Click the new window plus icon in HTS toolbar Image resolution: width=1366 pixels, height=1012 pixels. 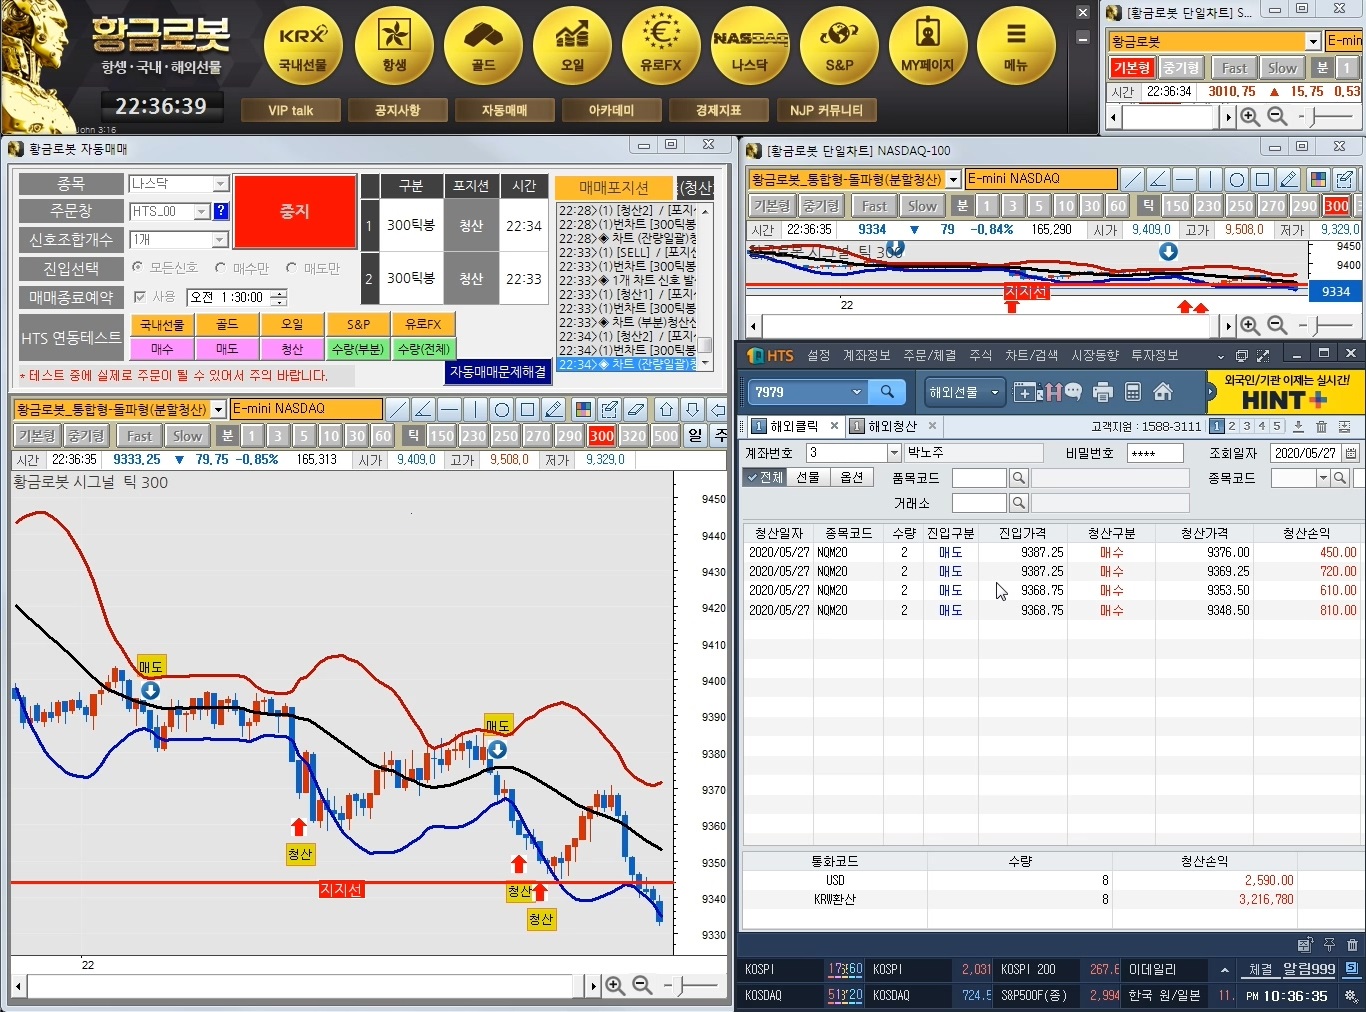(x=1024, y=392)
